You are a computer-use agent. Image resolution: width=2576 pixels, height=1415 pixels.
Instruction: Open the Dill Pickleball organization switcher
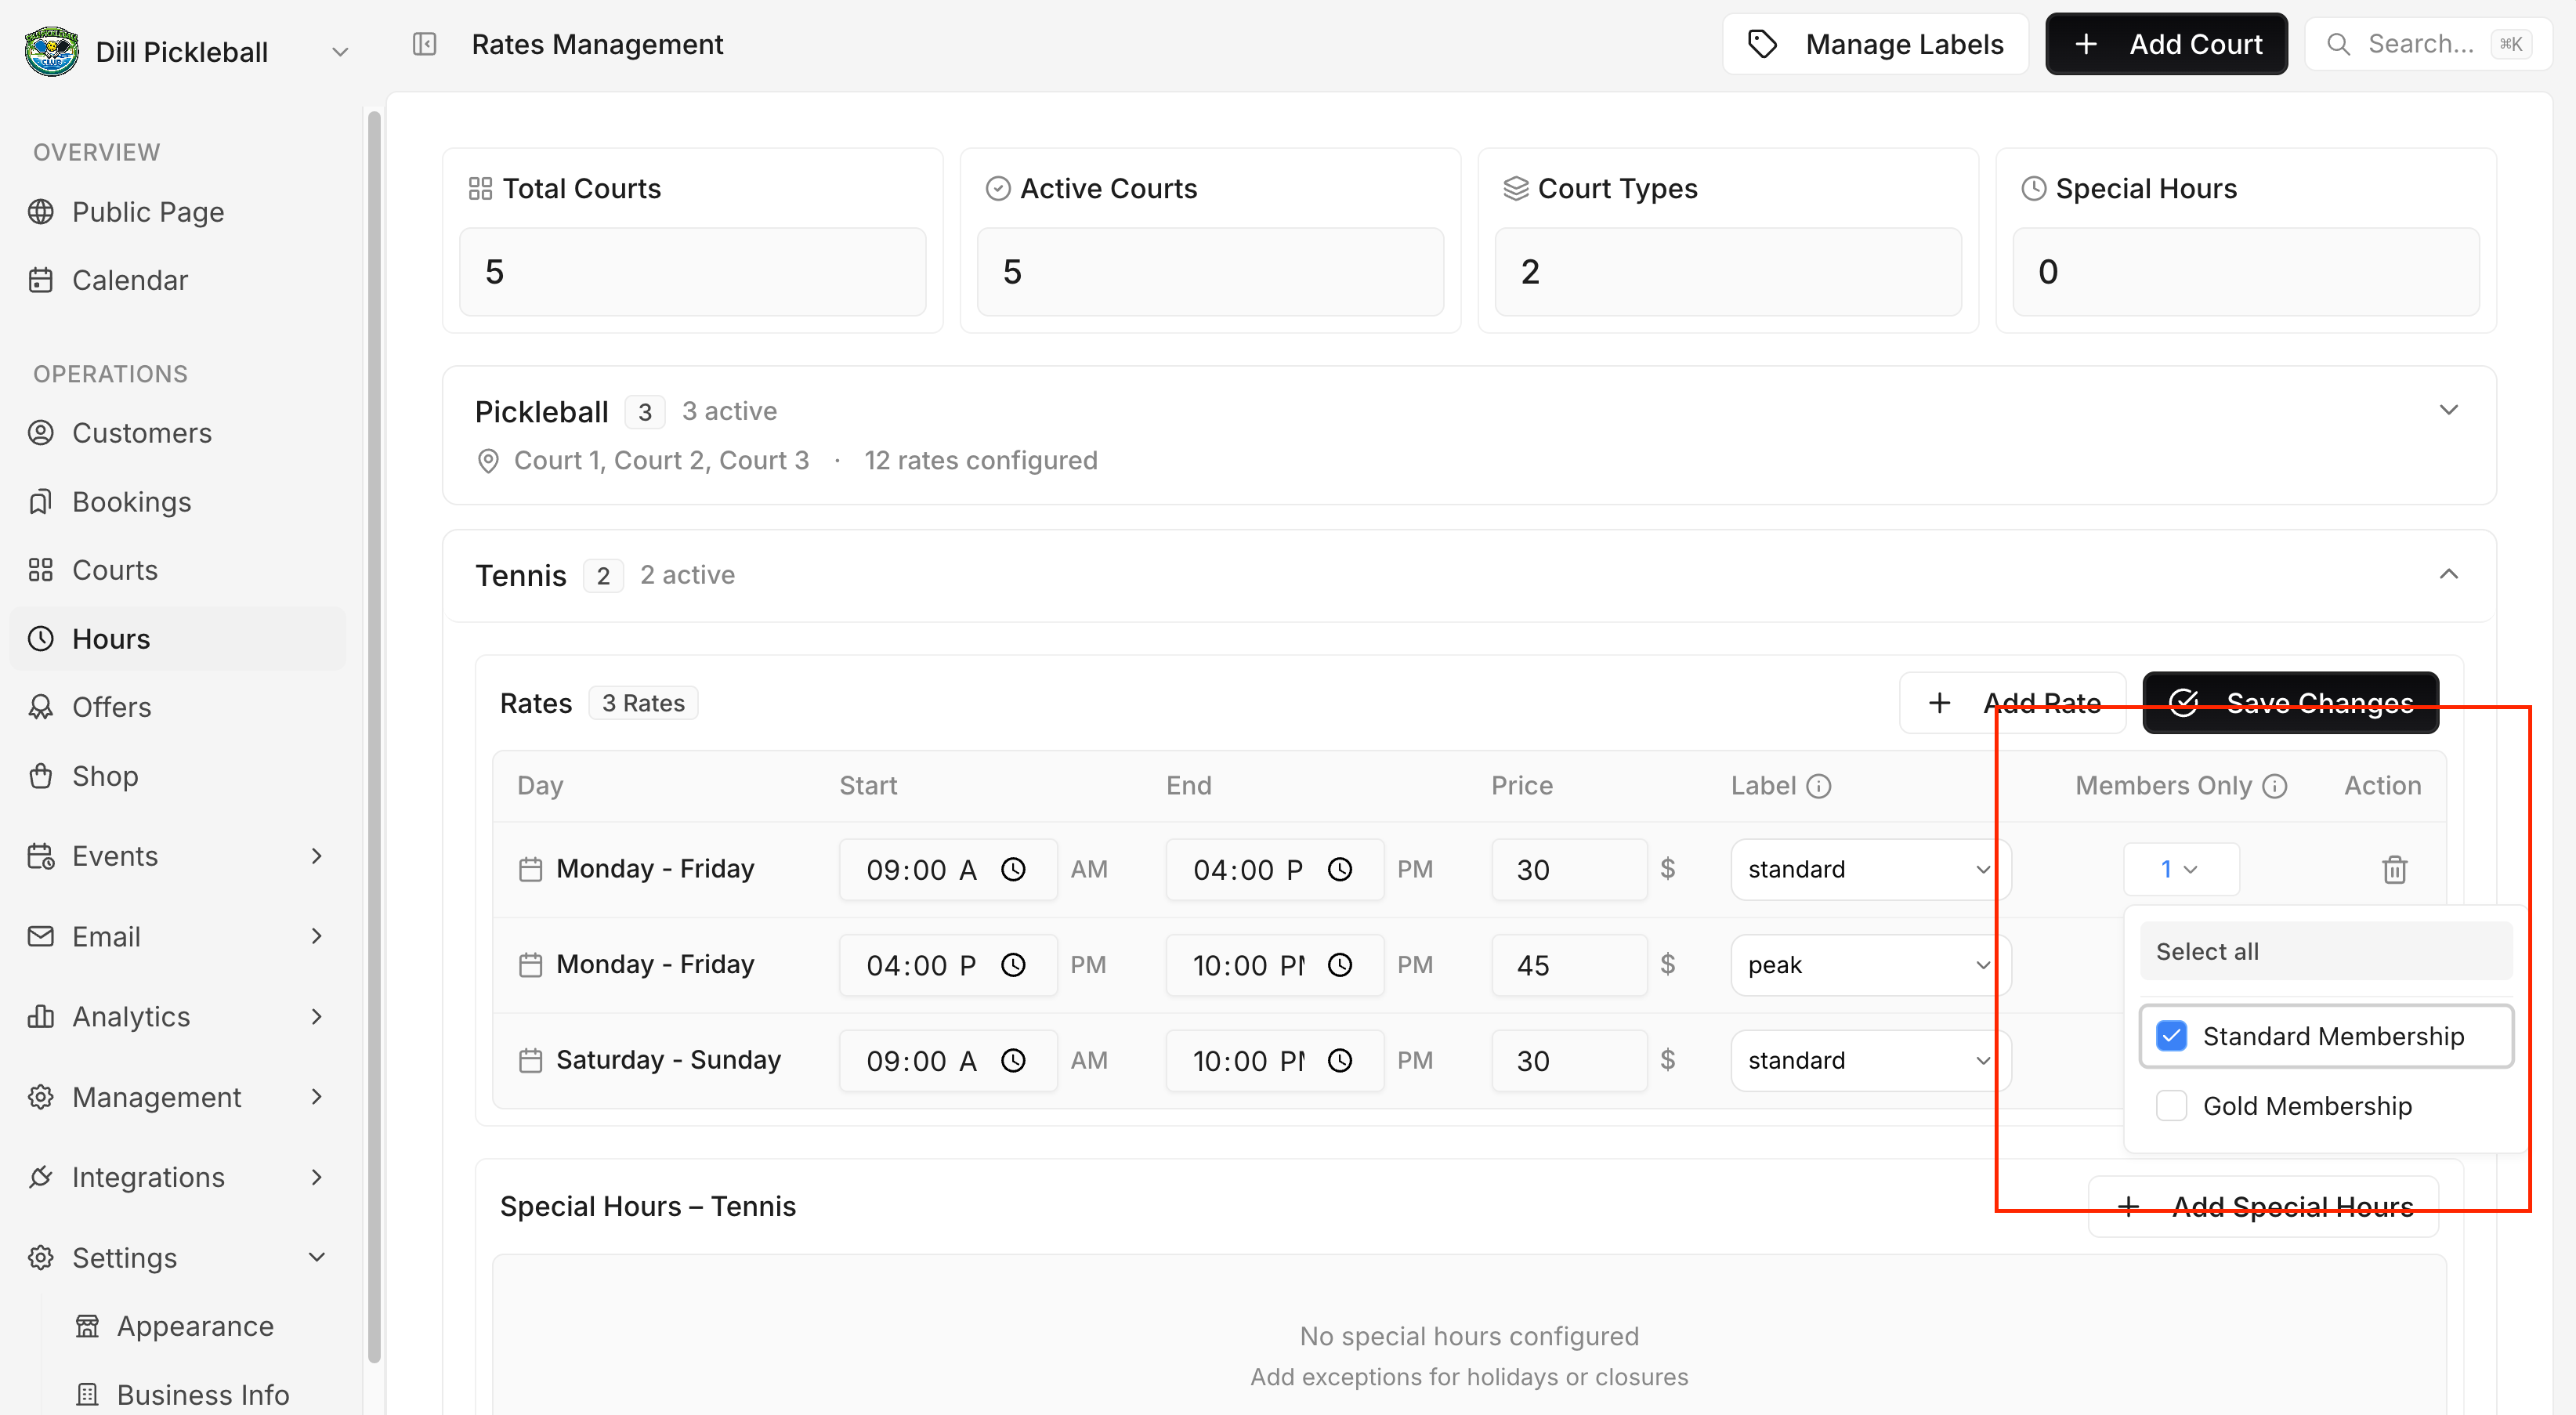point(340,52)
